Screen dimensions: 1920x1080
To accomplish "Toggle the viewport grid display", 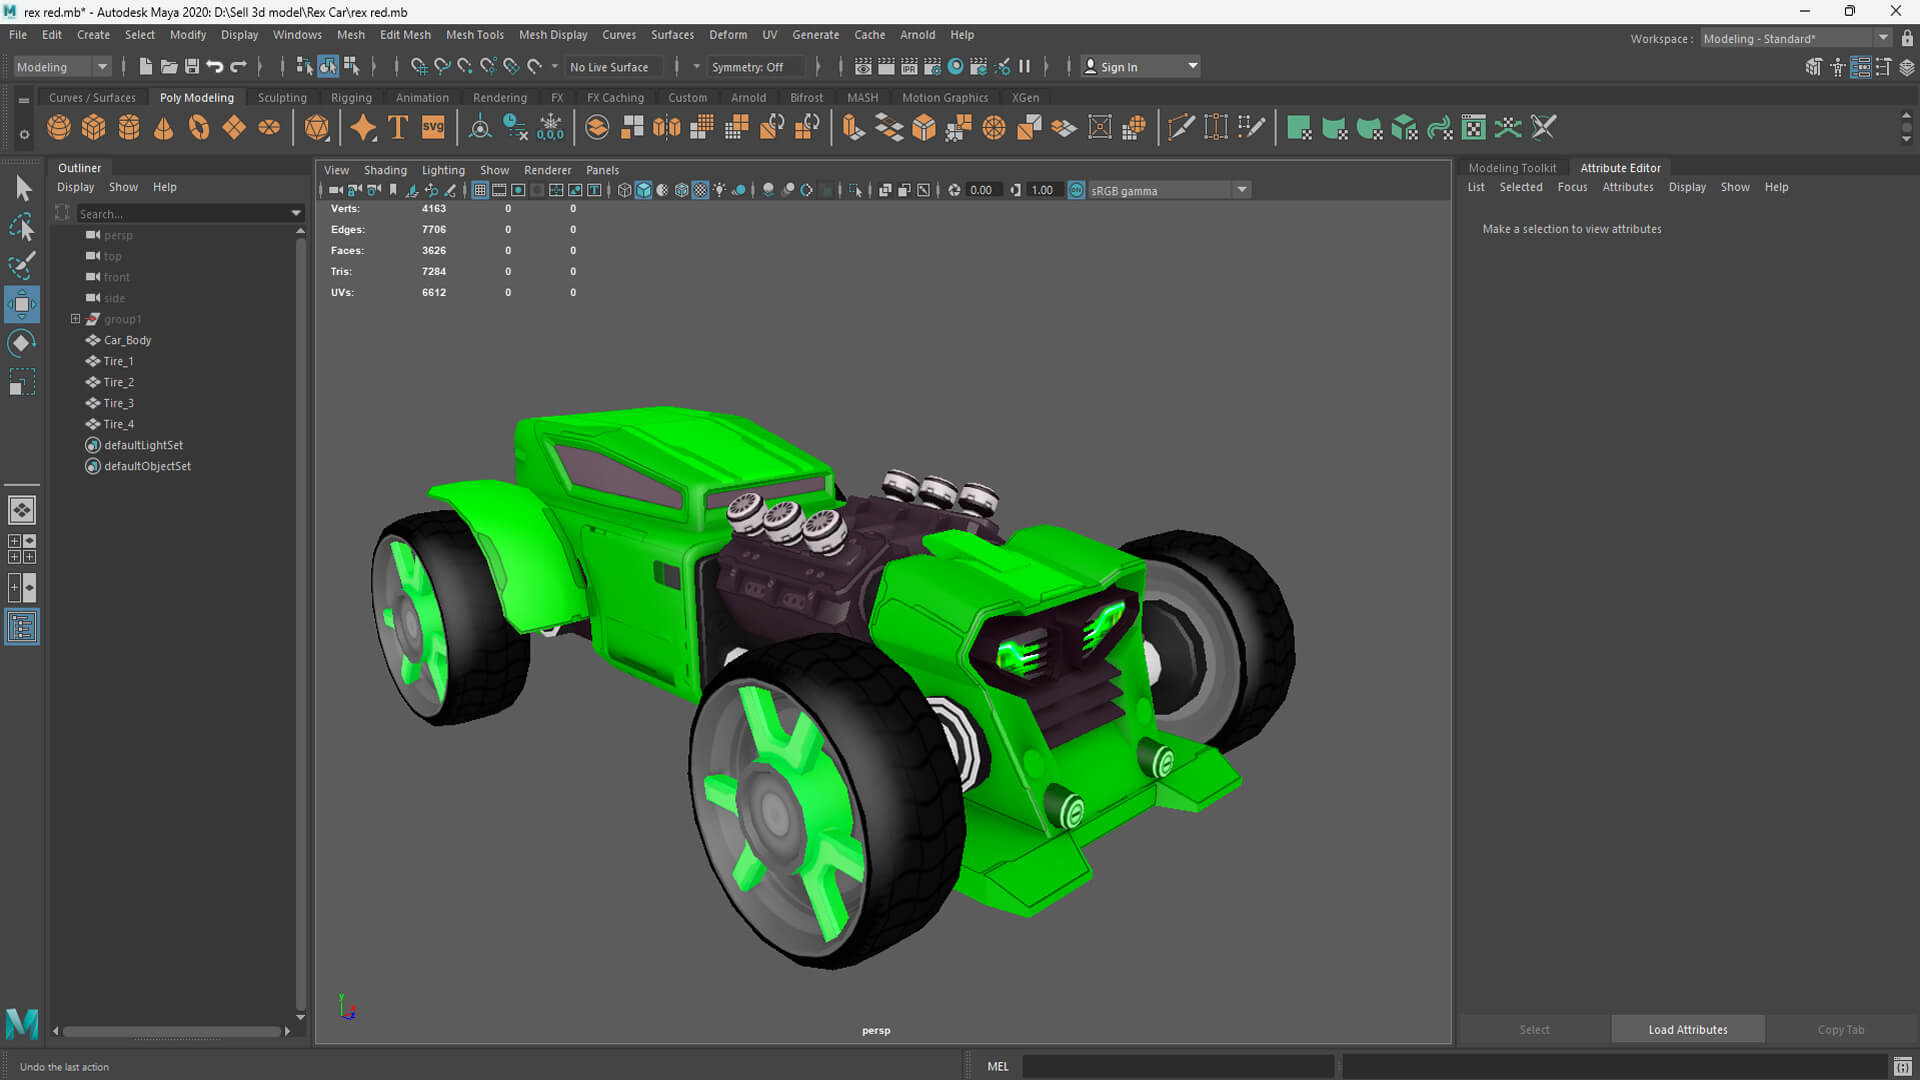I will pyautogui.click(x=480, y=190).
